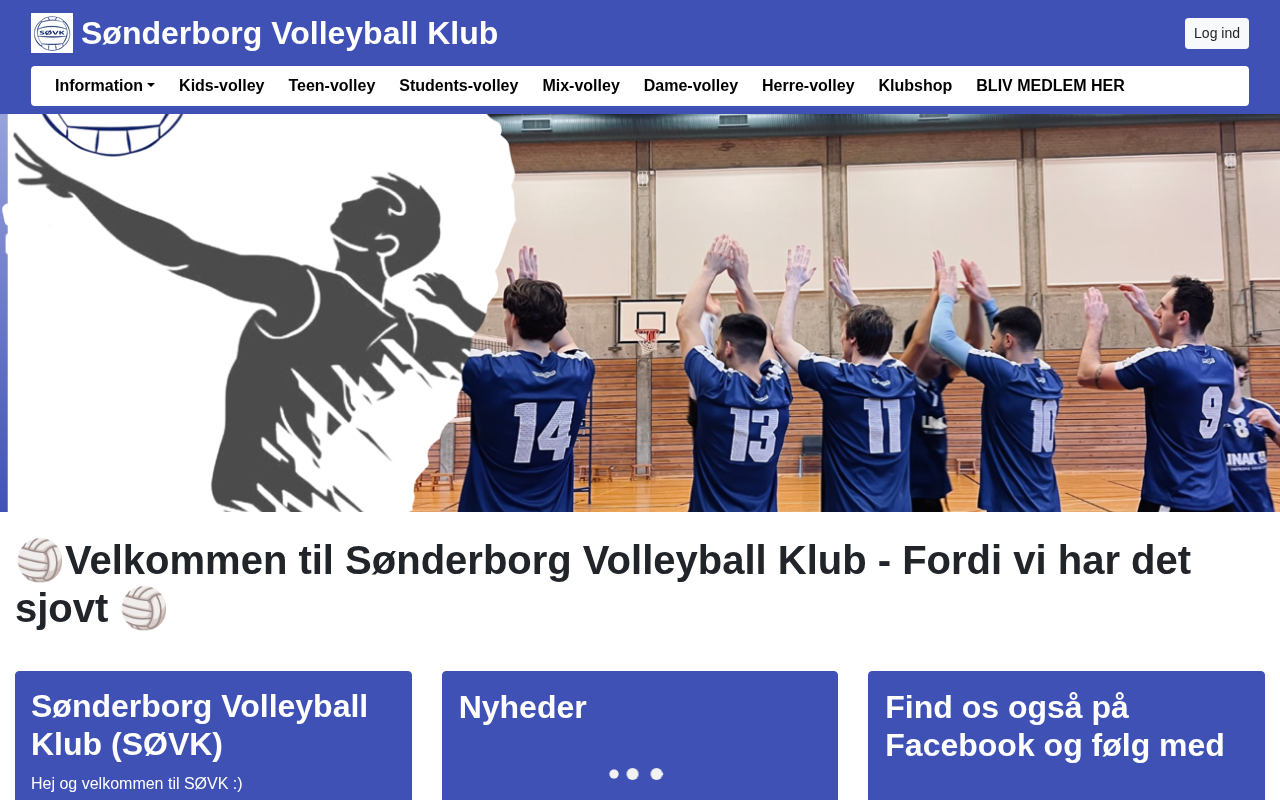Image resolution: width=1280 pixels, height=800 pixels.
Task: Open the Teen-volley page
Action: tap(332, 86)
